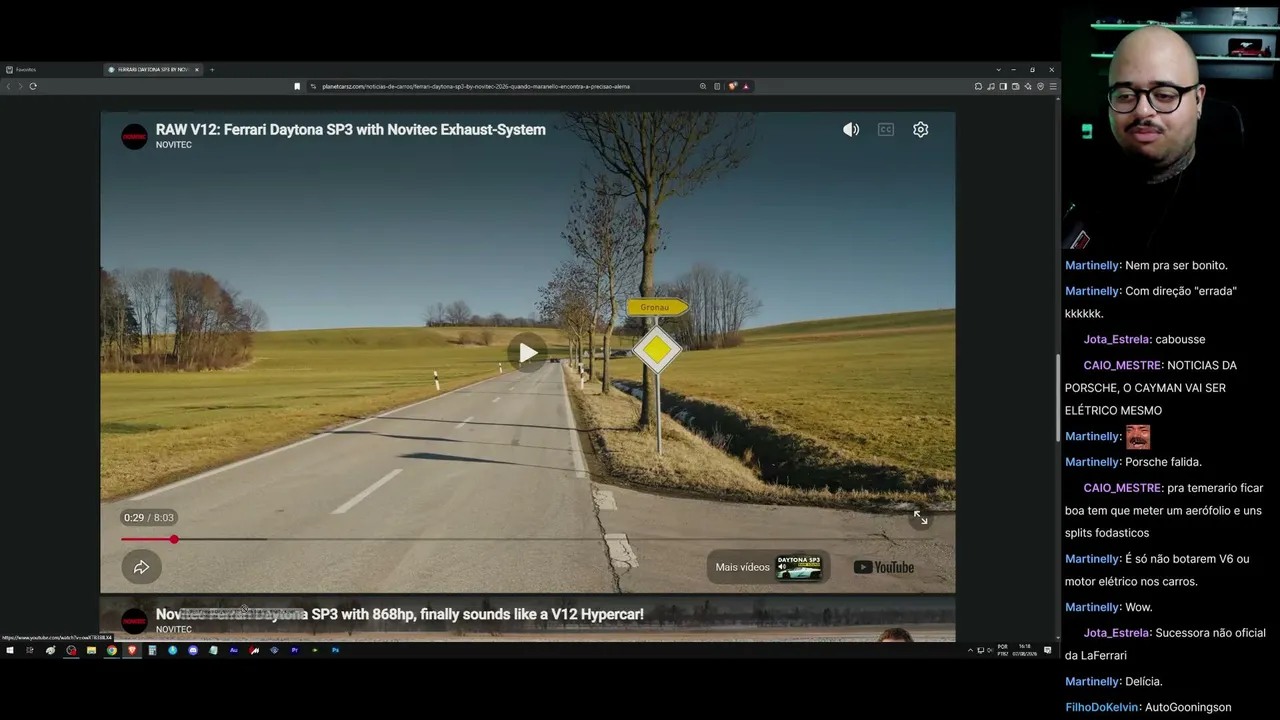Click chat message 'Porsche falida.'

click(x=1163, y=462)
